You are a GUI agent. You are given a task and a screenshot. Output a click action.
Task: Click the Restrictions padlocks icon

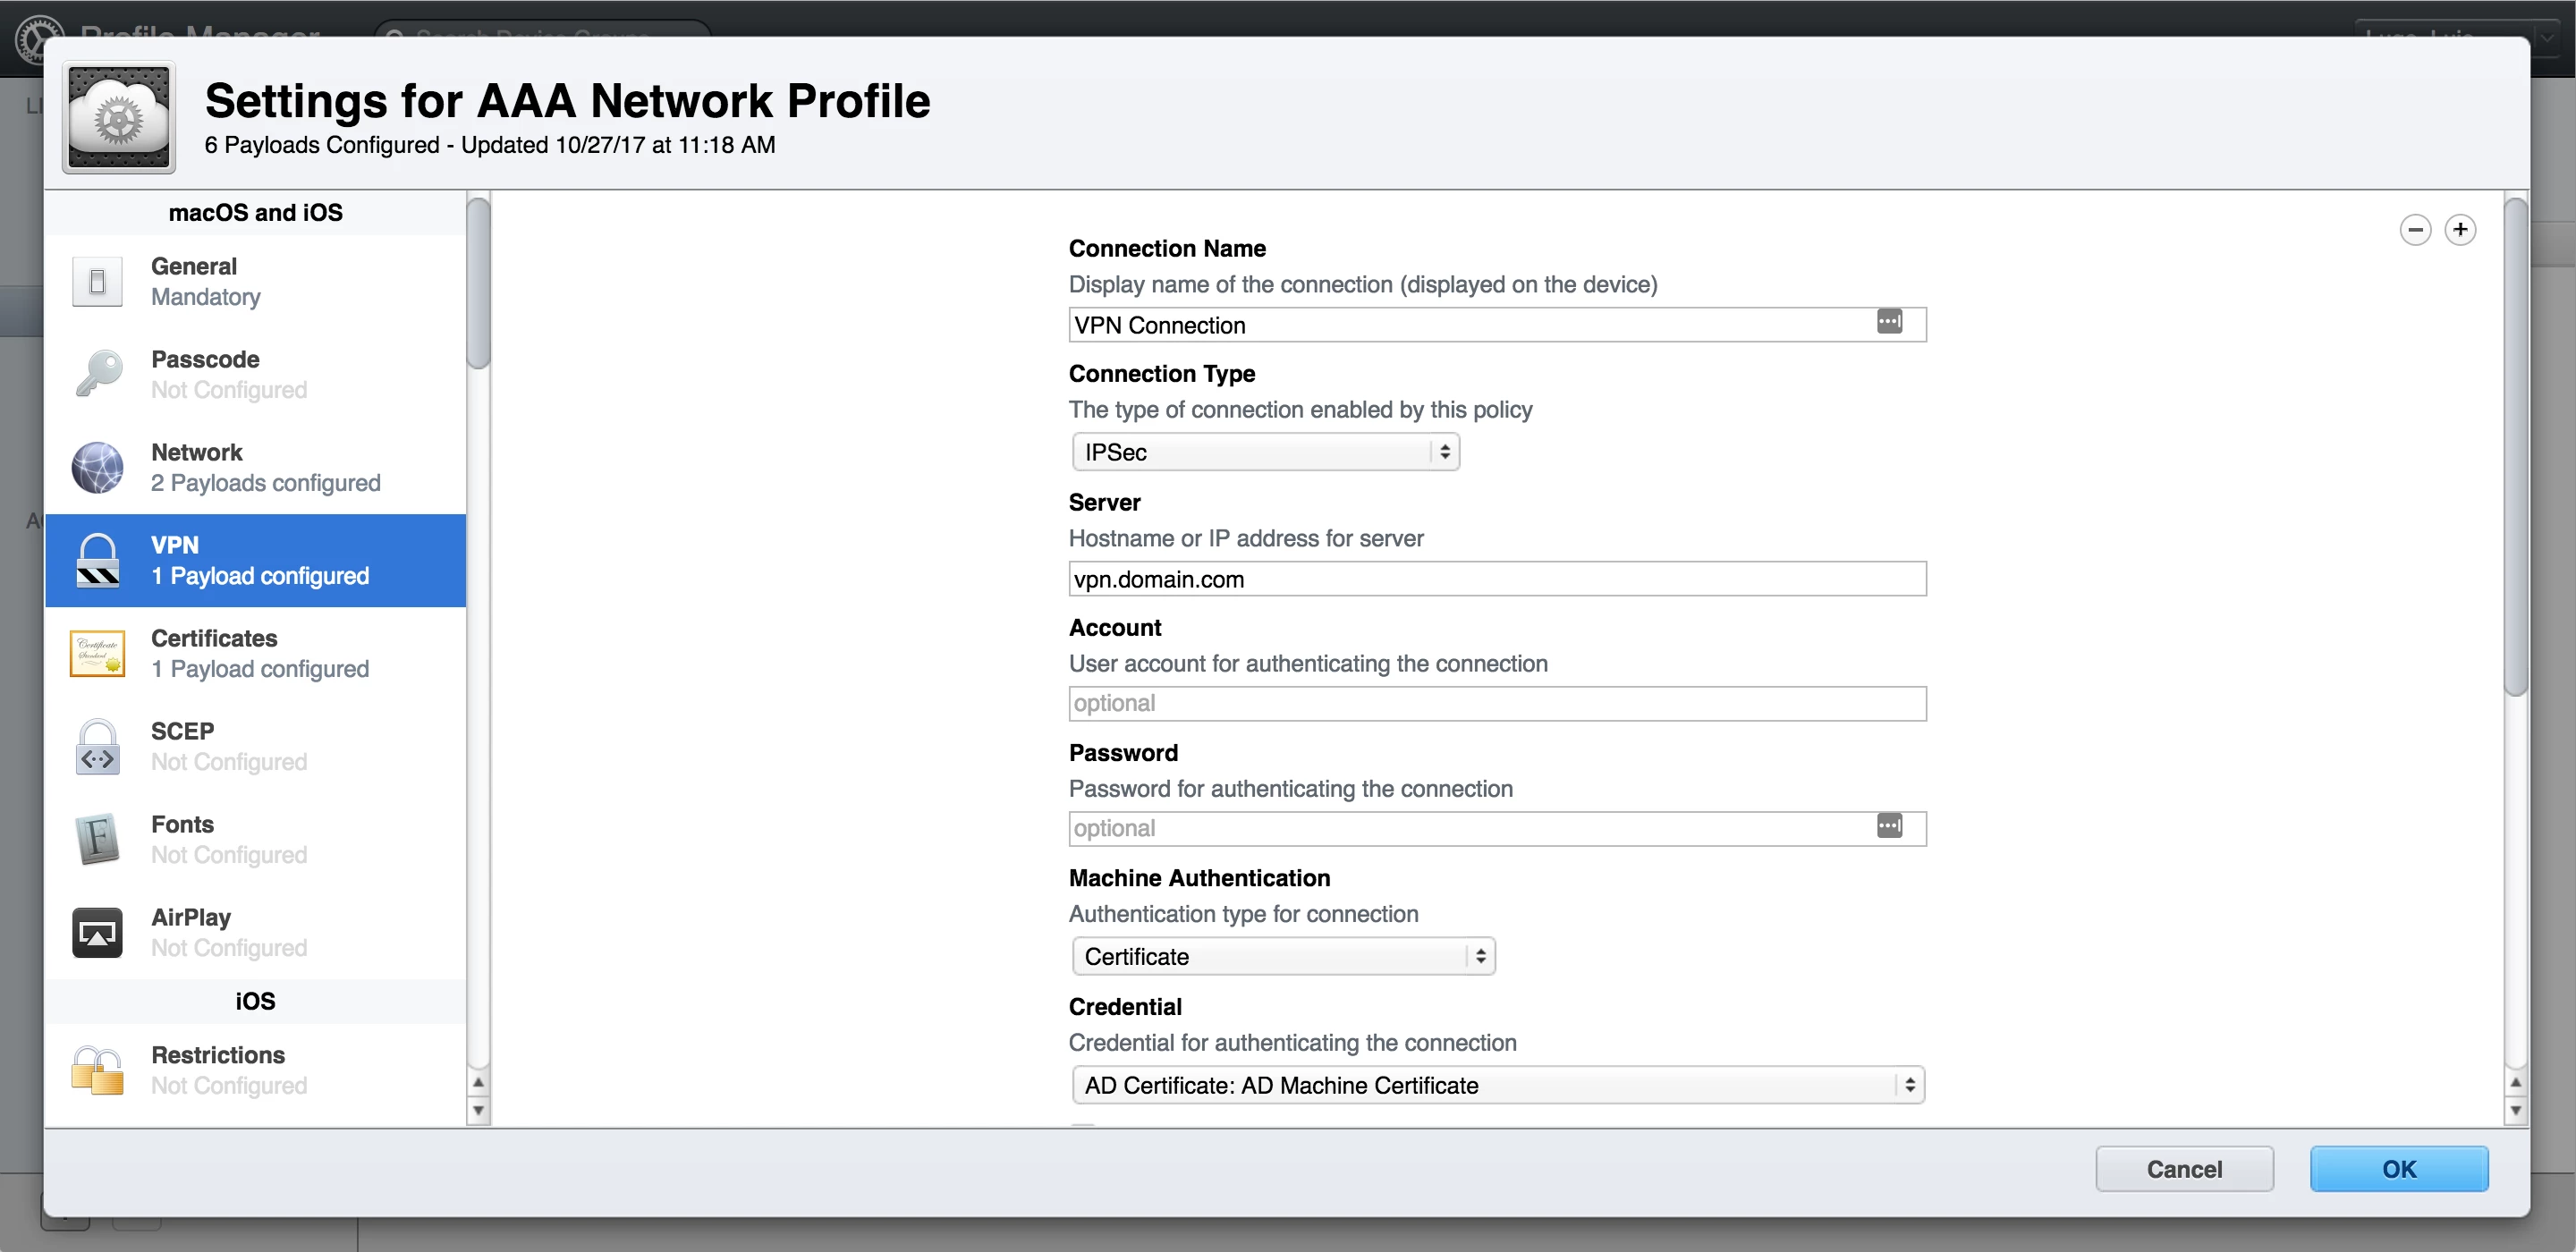97,1070
